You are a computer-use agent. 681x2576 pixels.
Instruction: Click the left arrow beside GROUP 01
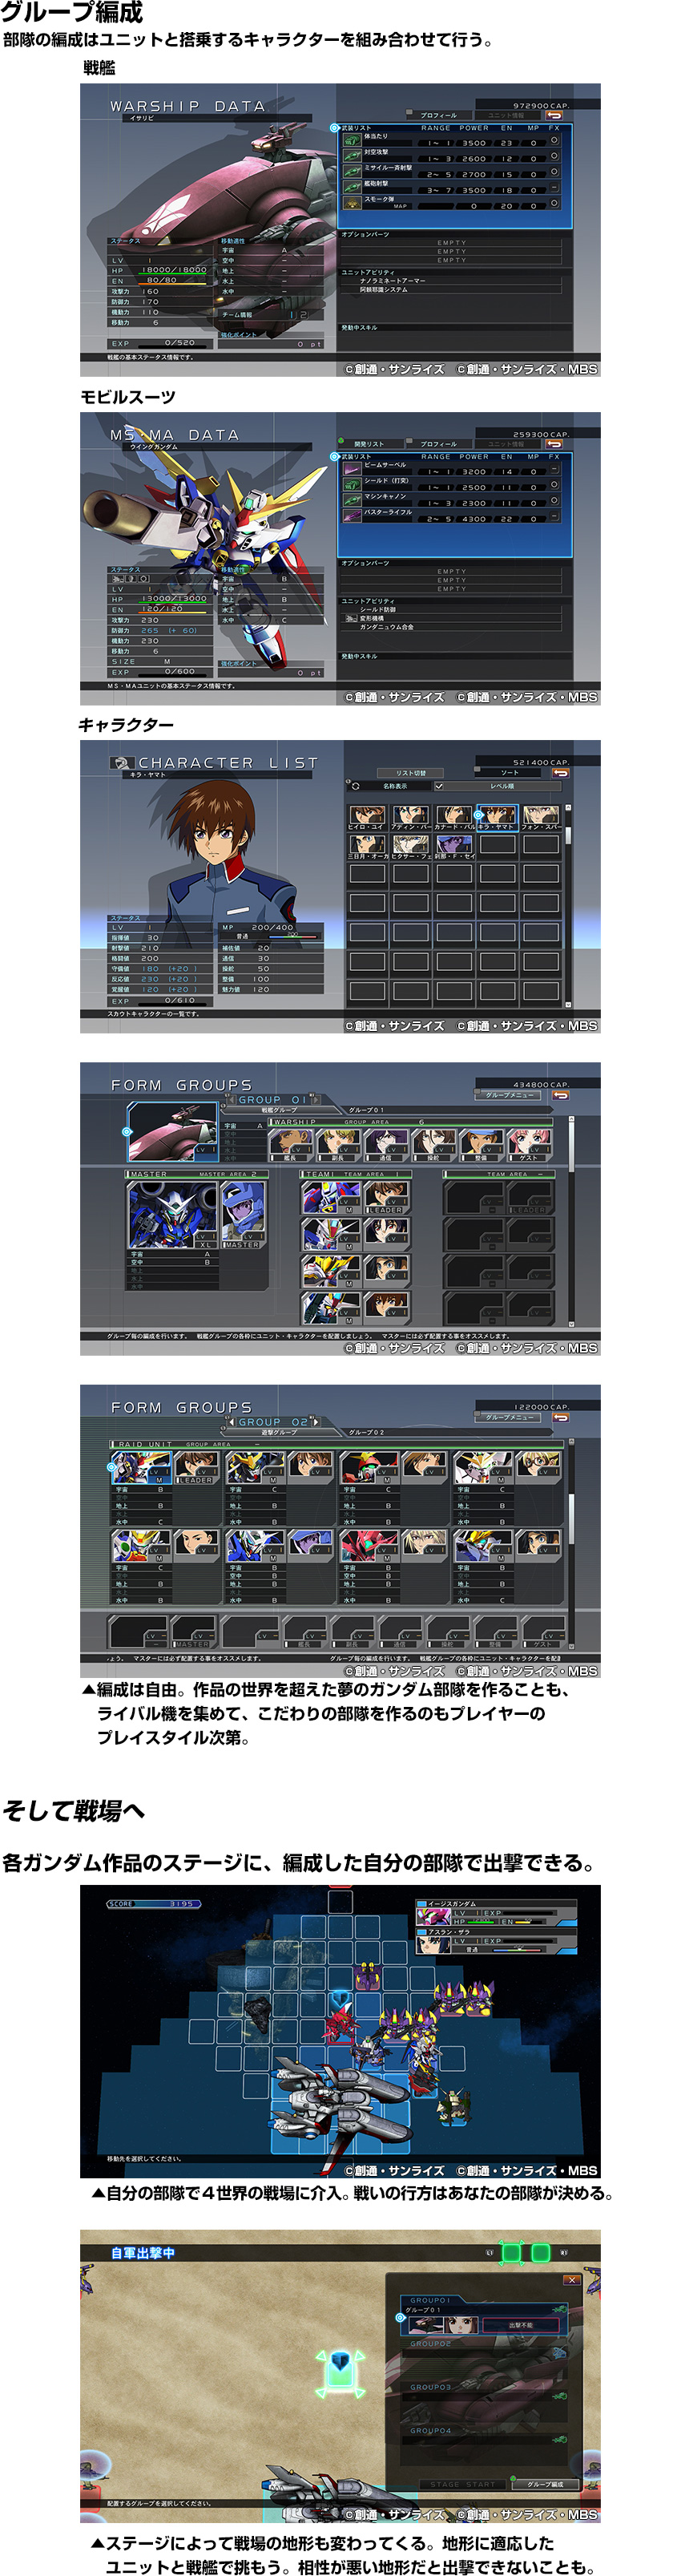(232, 1099)
